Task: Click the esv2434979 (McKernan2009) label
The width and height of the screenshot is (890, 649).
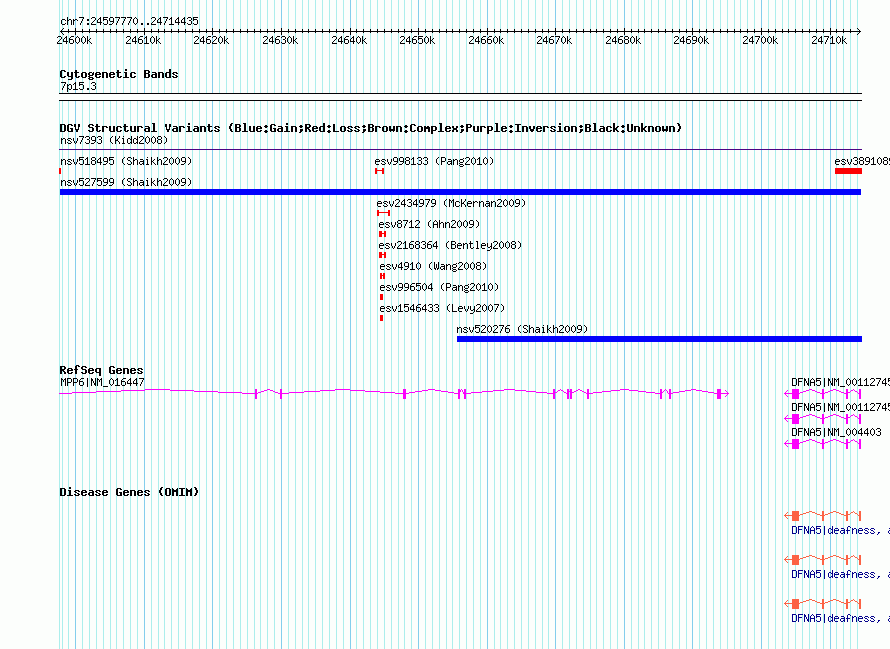Action: 451,203
